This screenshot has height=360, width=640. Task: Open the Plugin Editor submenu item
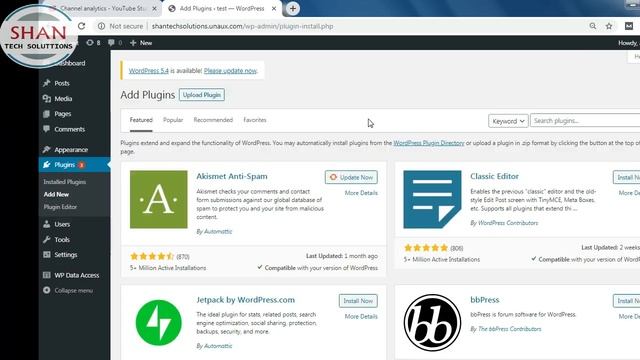pyautogui.click(x=60, y=207)
